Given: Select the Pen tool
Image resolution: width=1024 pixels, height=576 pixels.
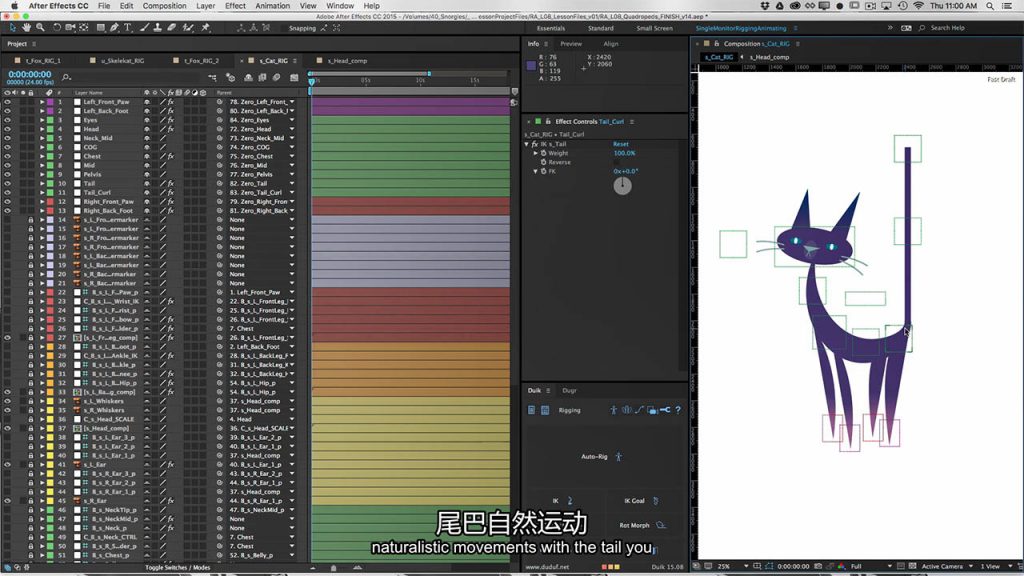Looking at the screenshot, I should click(114, 28).
